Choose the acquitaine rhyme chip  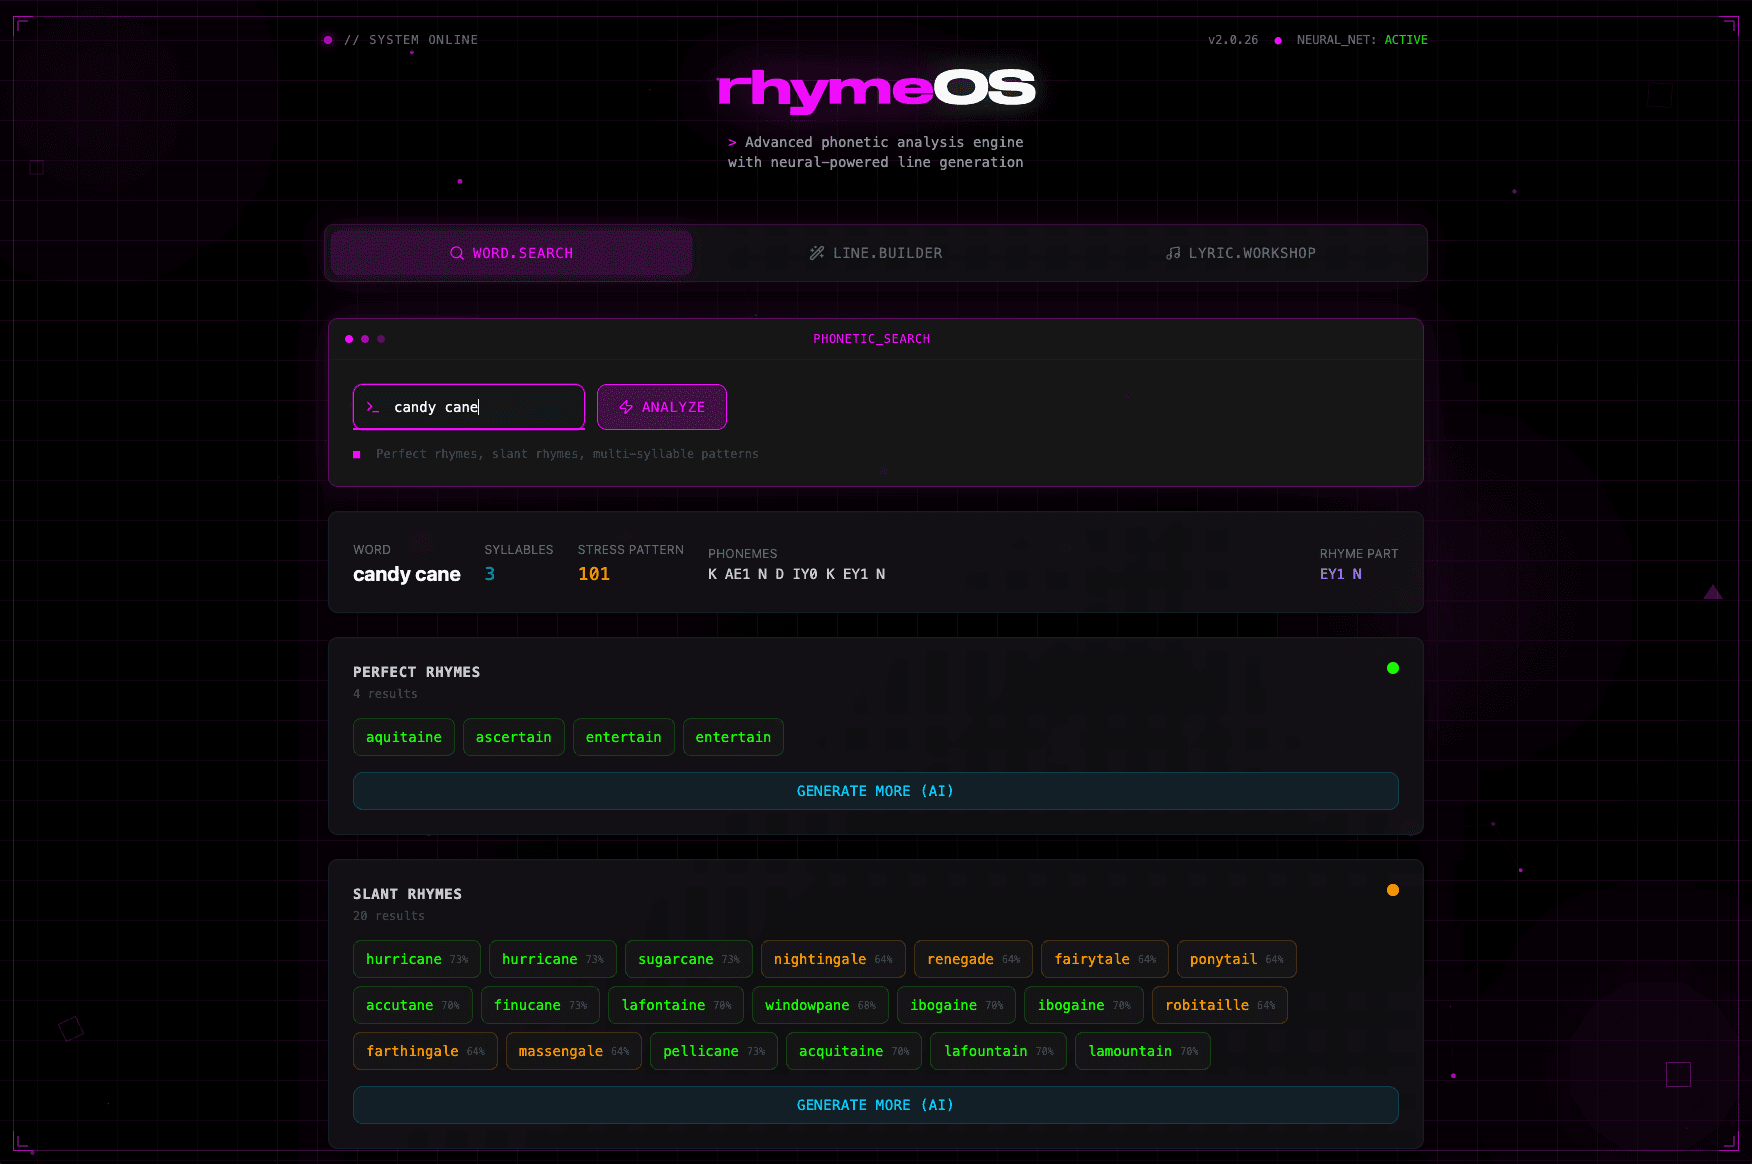(x=854, y=1051)
